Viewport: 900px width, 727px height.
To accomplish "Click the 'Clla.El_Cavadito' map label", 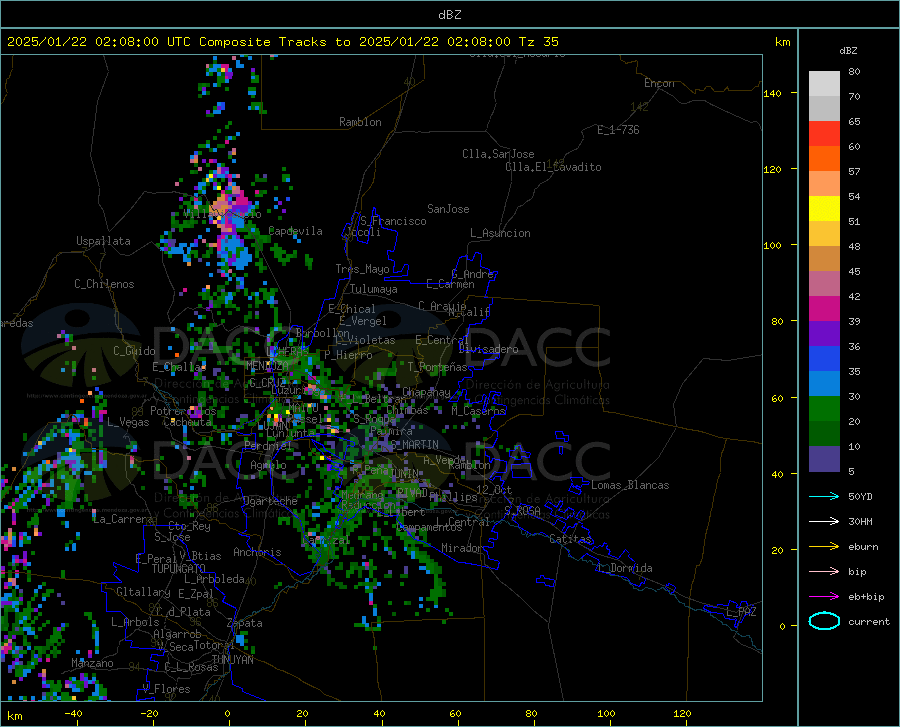I will [553, 167].
